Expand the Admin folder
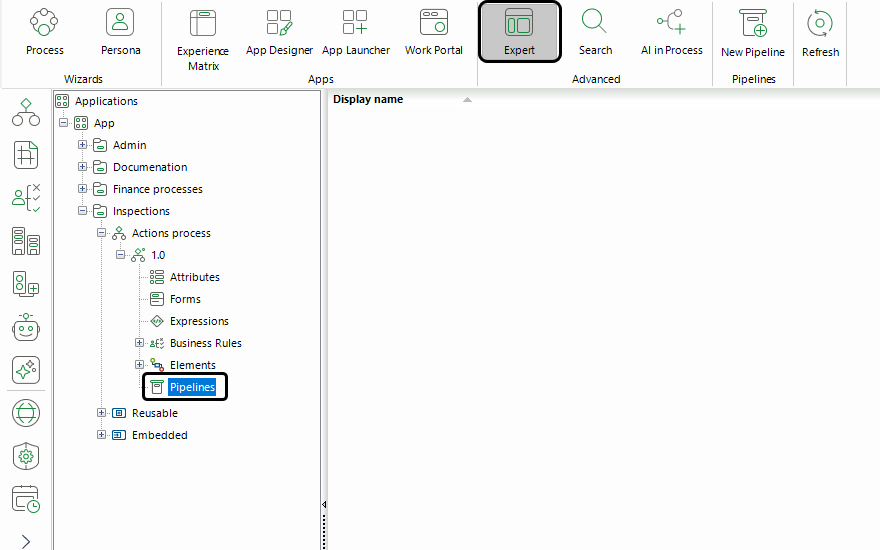880x550 pixels. coord(82,145)
